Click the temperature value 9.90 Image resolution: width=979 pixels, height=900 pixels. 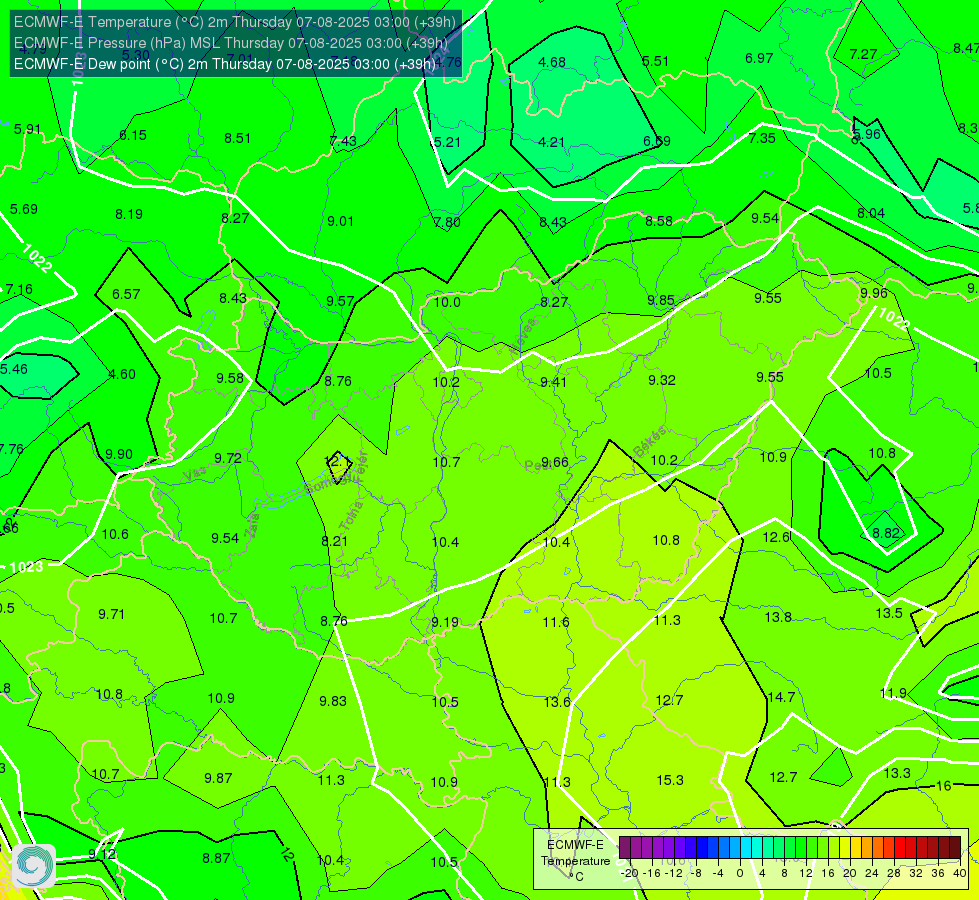(119, 454)
